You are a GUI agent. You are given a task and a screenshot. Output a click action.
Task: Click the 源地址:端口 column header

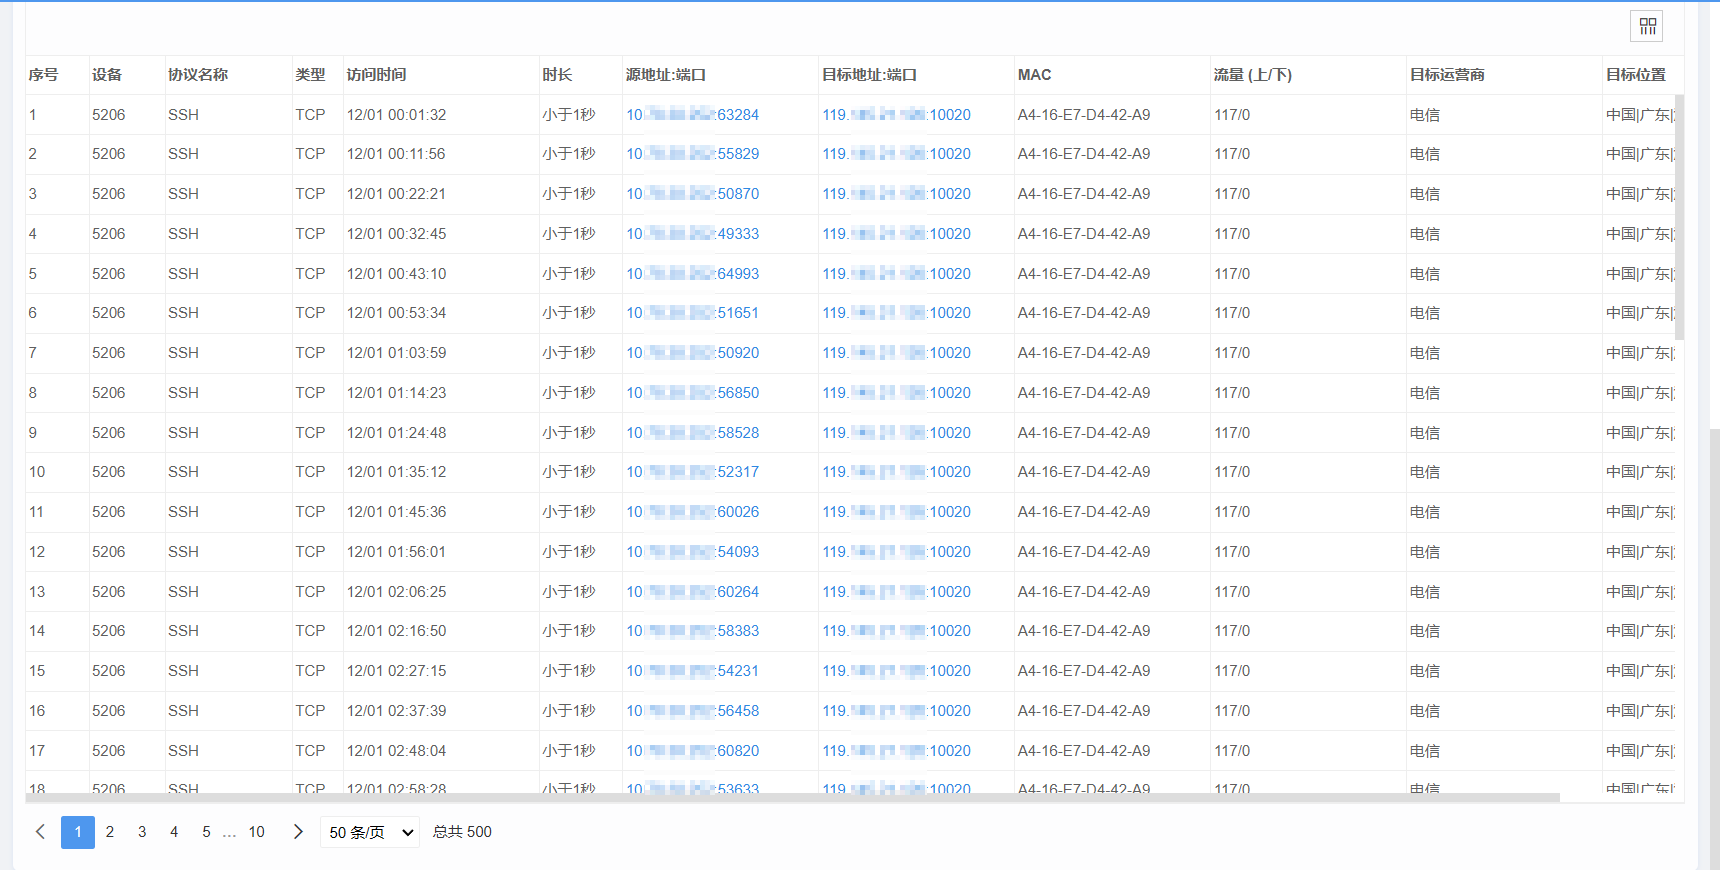coord(666,75)
